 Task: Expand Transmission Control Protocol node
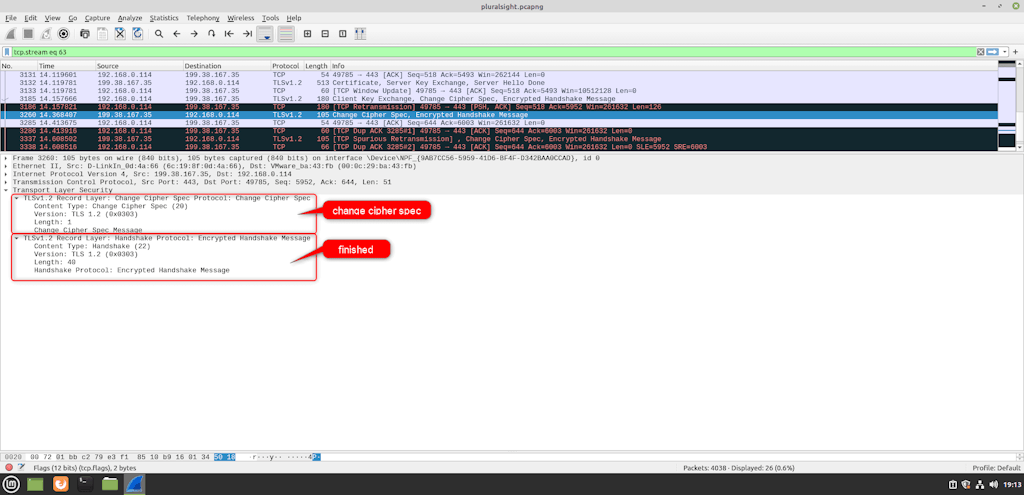[x=6, y=182]
